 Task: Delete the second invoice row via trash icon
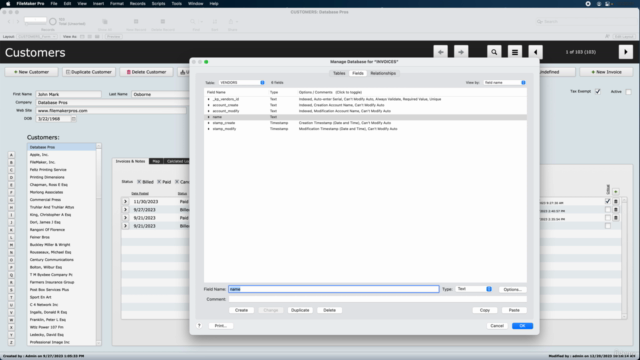[x=616, y=210]
